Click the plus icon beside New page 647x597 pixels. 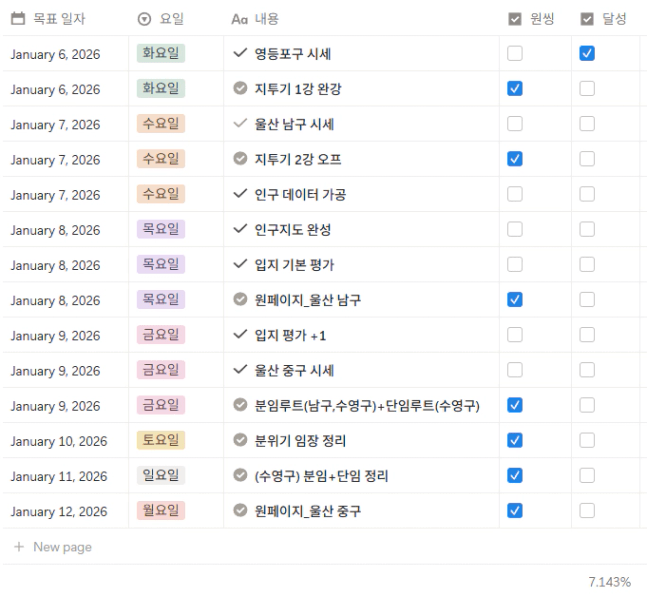pos(18,547)
